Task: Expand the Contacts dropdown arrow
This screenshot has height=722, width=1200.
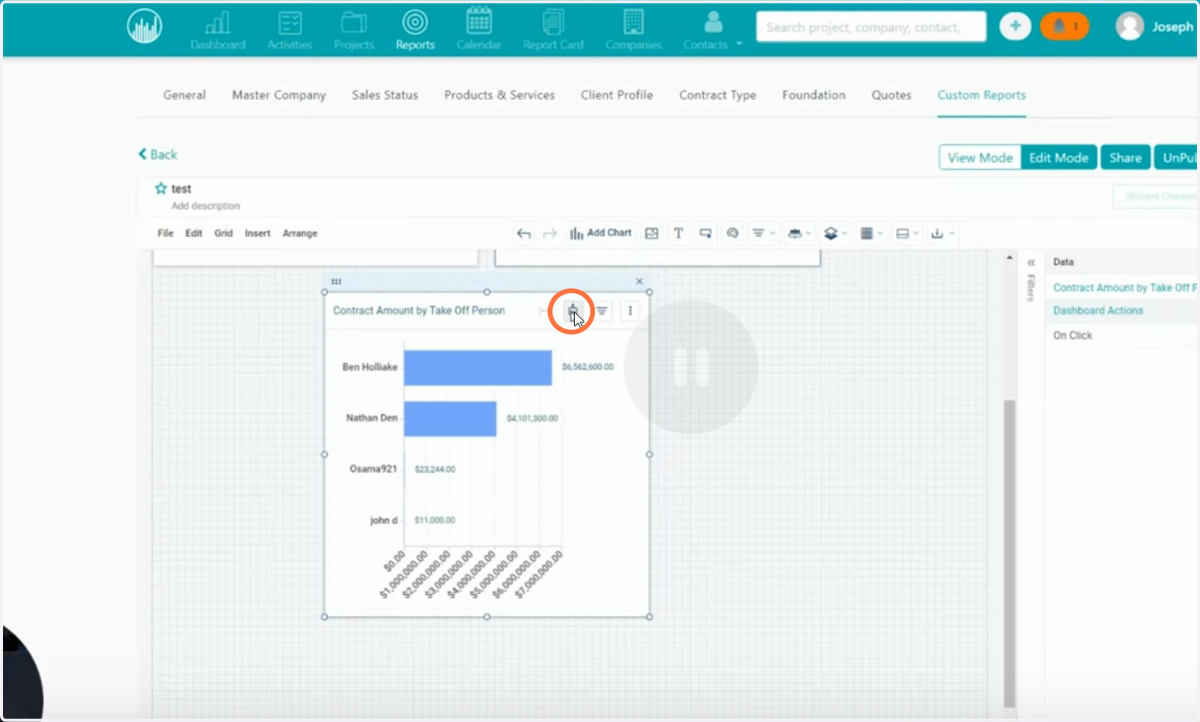Action: click(739, 44)
